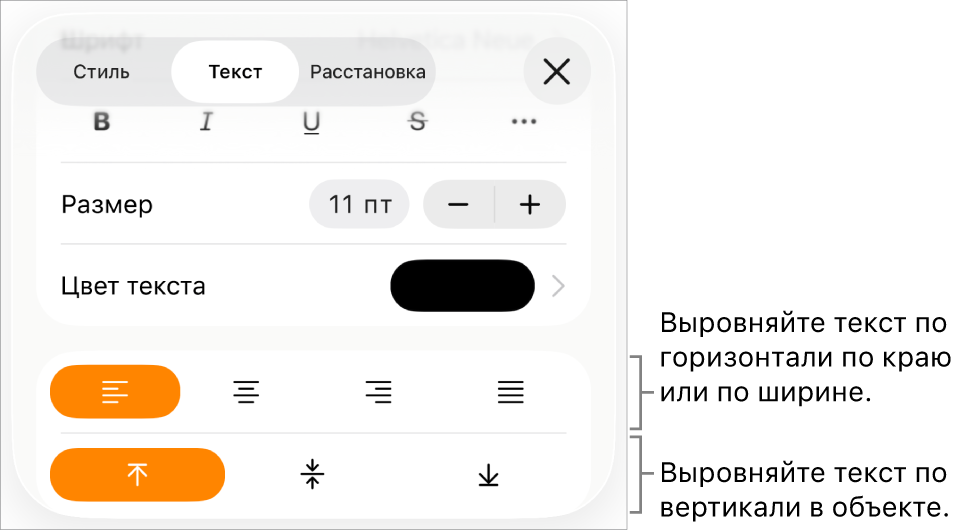The width and height of the screenshot is (968, 532).
Task: Switch to the Стиль tab
Action: [x=101, y=72]
